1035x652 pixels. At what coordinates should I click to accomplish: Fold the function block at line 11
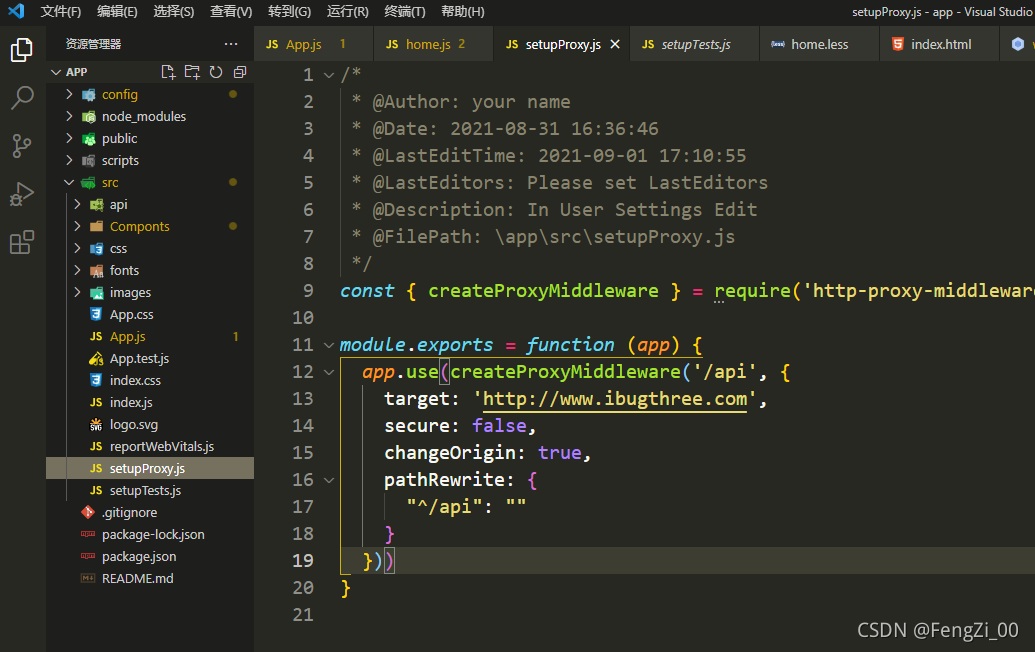coord(329,345)
